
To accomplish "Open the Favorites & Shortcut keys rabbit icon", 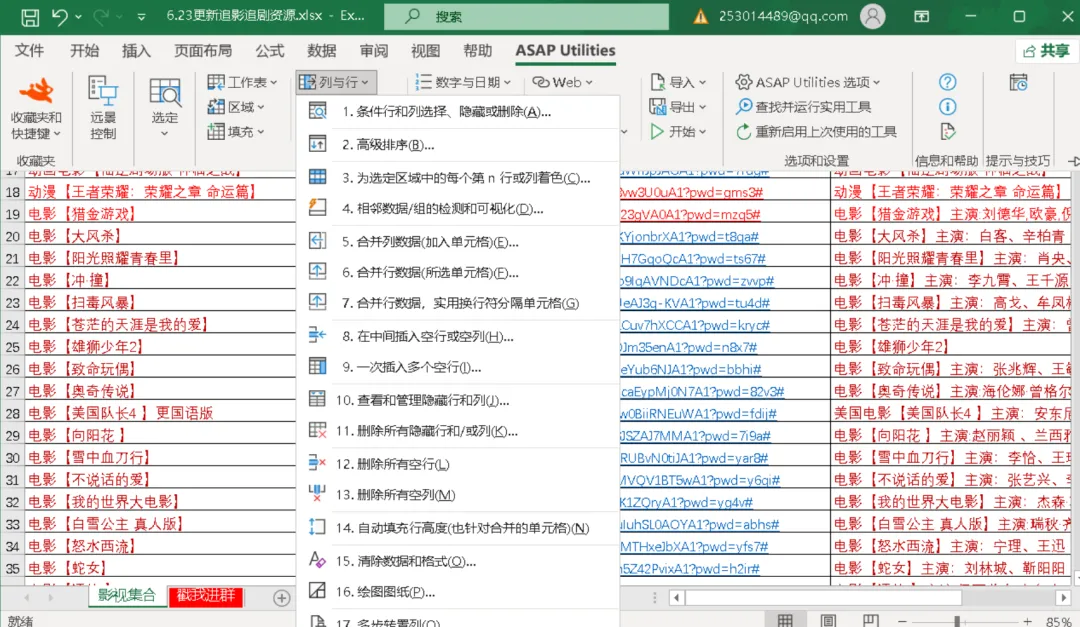I will pyautogui.click(x=36, y=91).
